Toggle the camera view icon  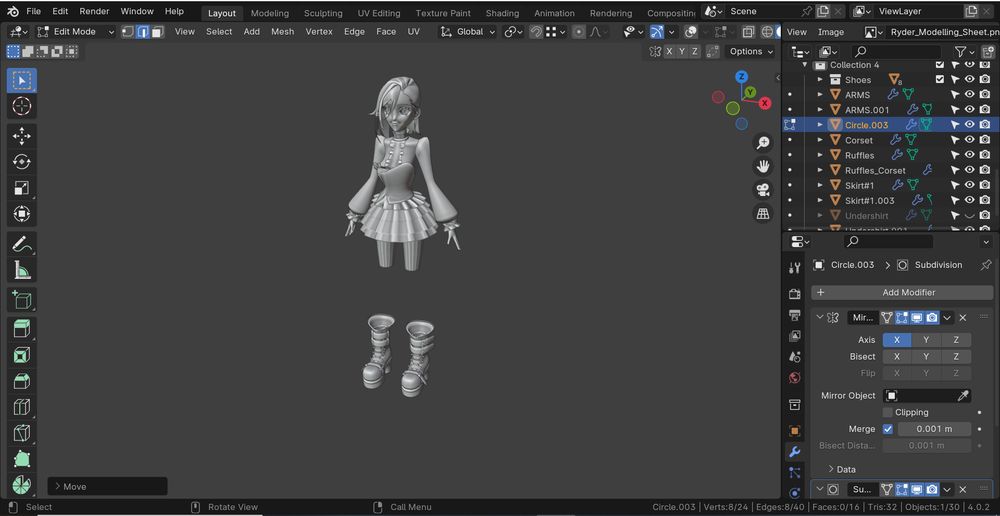[763, 189]
